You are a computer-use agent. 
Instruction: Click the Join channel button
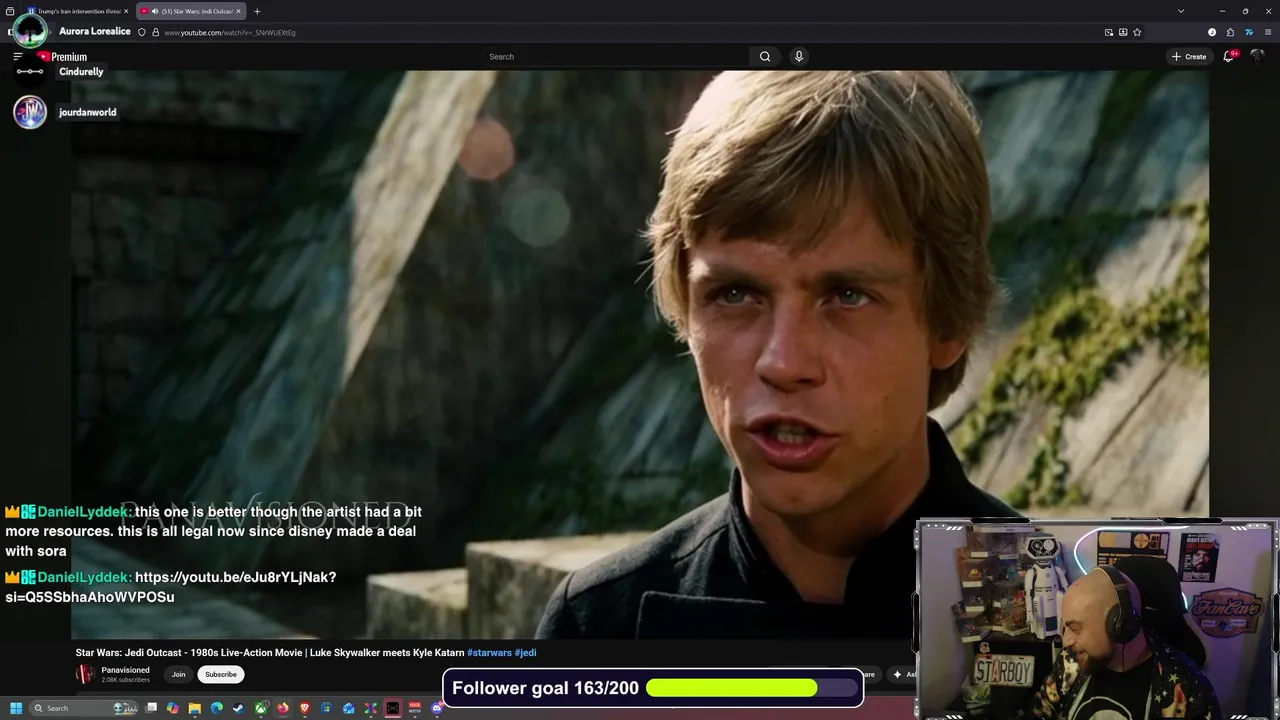[x=178, y=674]
